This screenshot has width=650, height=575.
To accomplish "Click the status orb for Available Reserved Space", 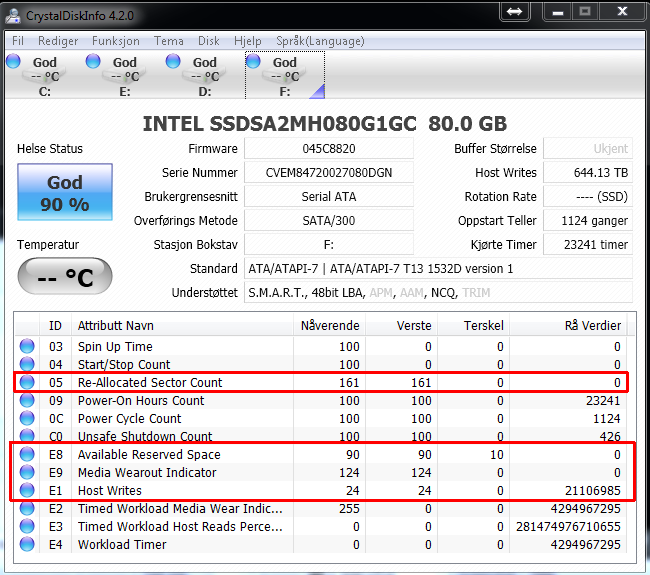I will pos(27,454).
